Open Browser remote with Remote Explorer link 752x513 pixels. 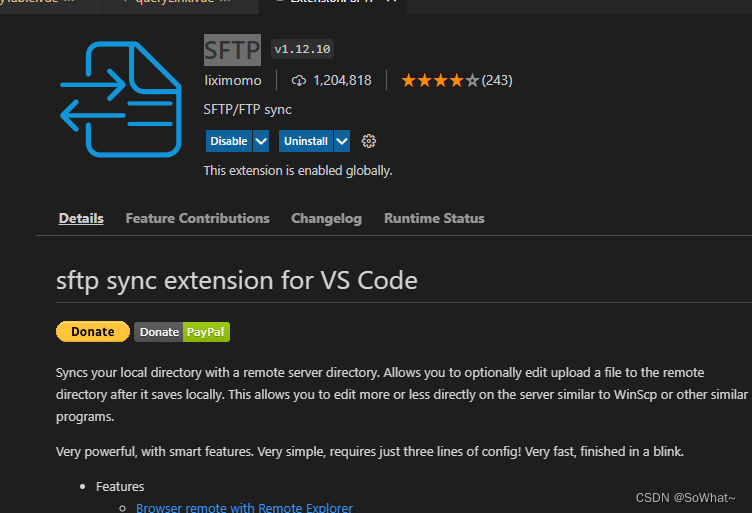244,507
